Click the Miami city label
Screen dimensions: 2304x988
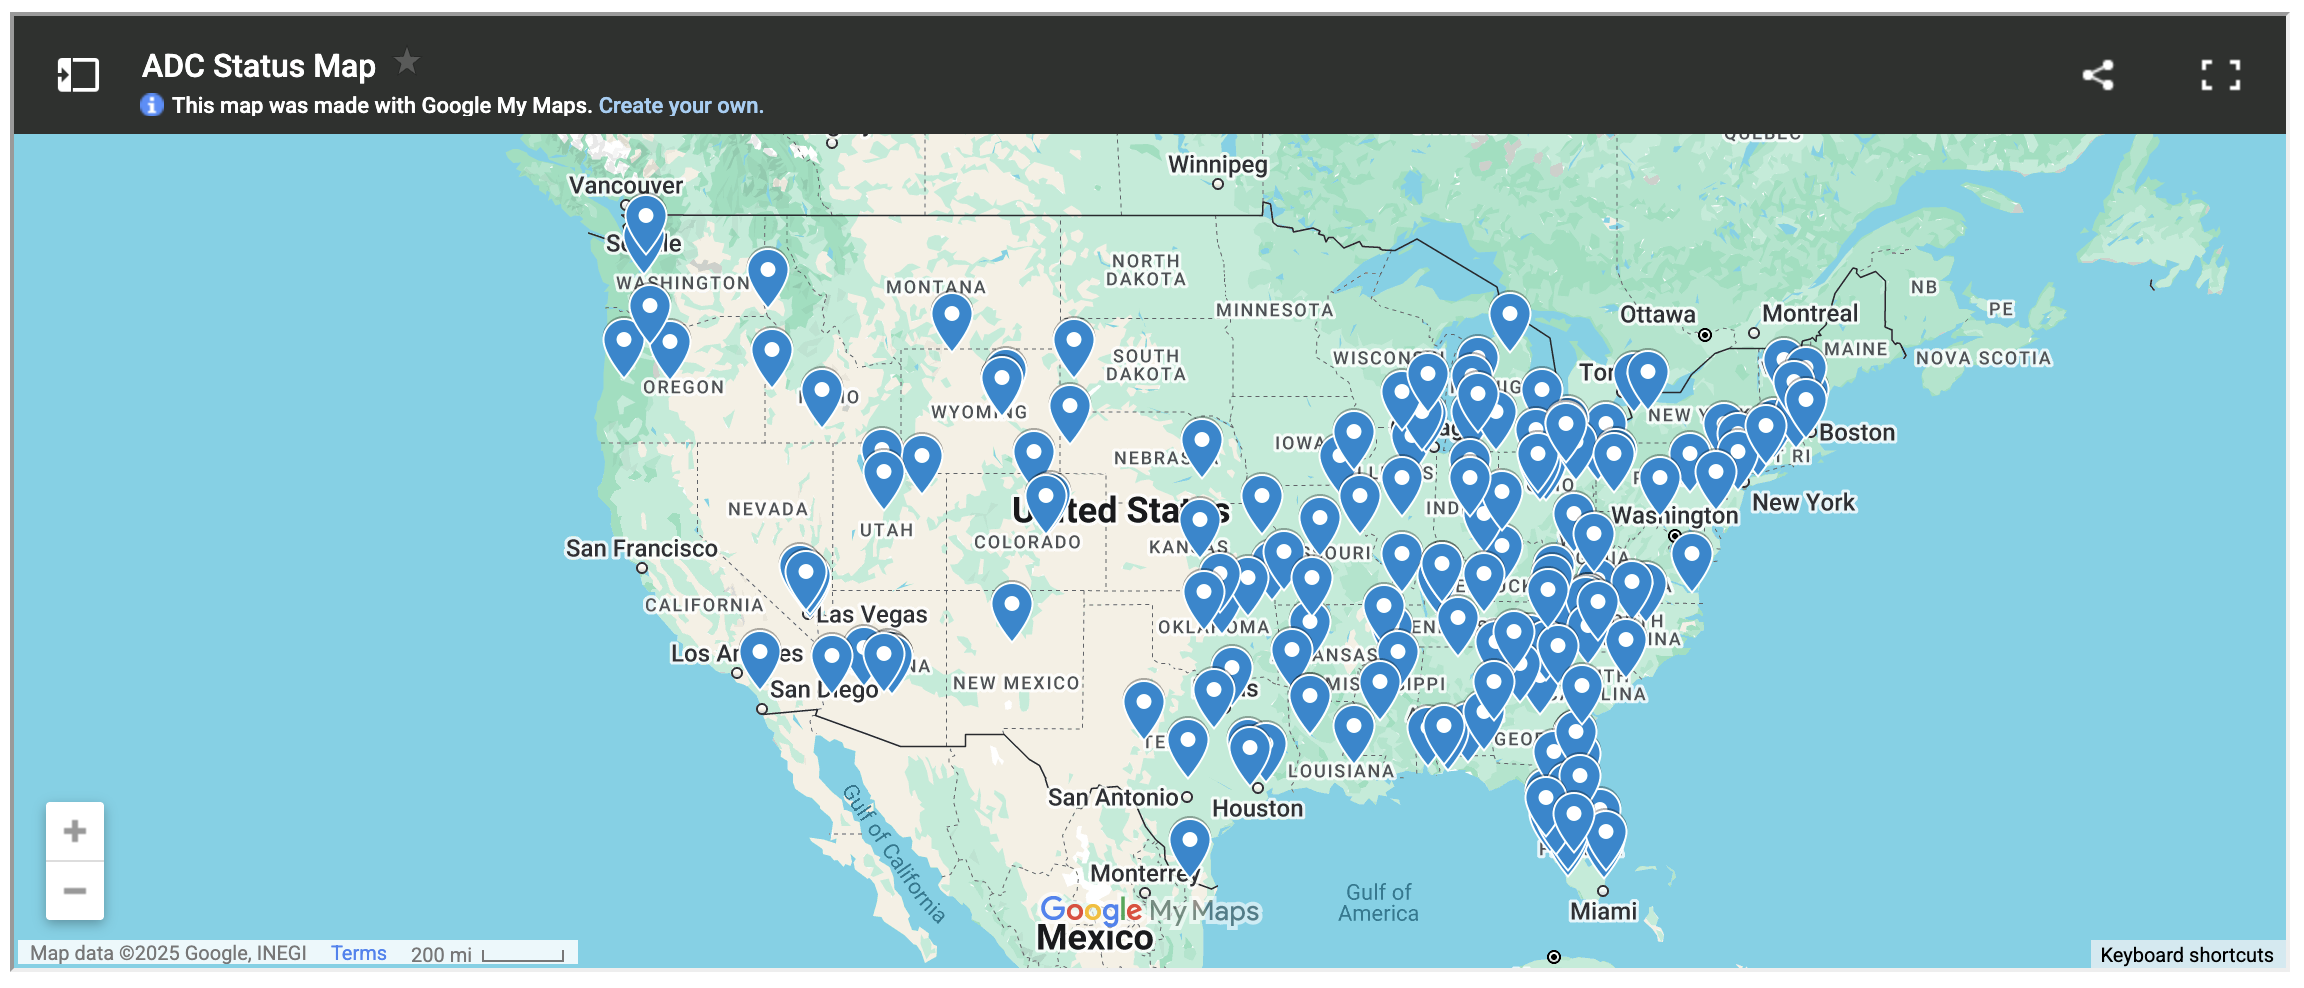[1603, 911]
